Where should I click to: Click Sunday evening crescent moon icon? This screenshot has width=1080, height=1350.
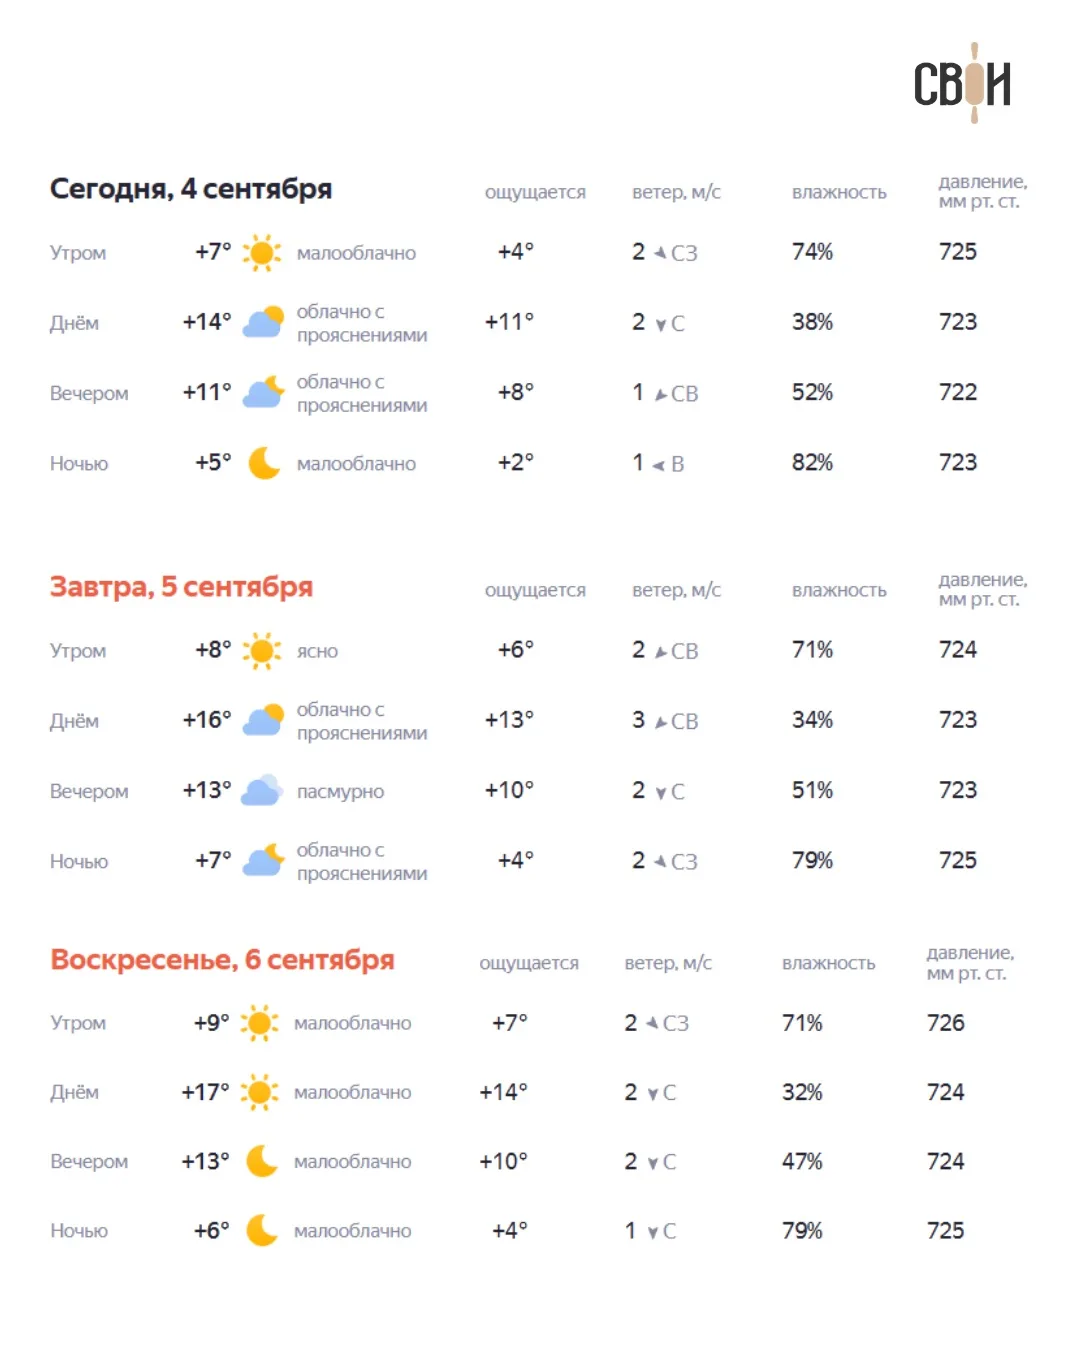[262, 1161]
